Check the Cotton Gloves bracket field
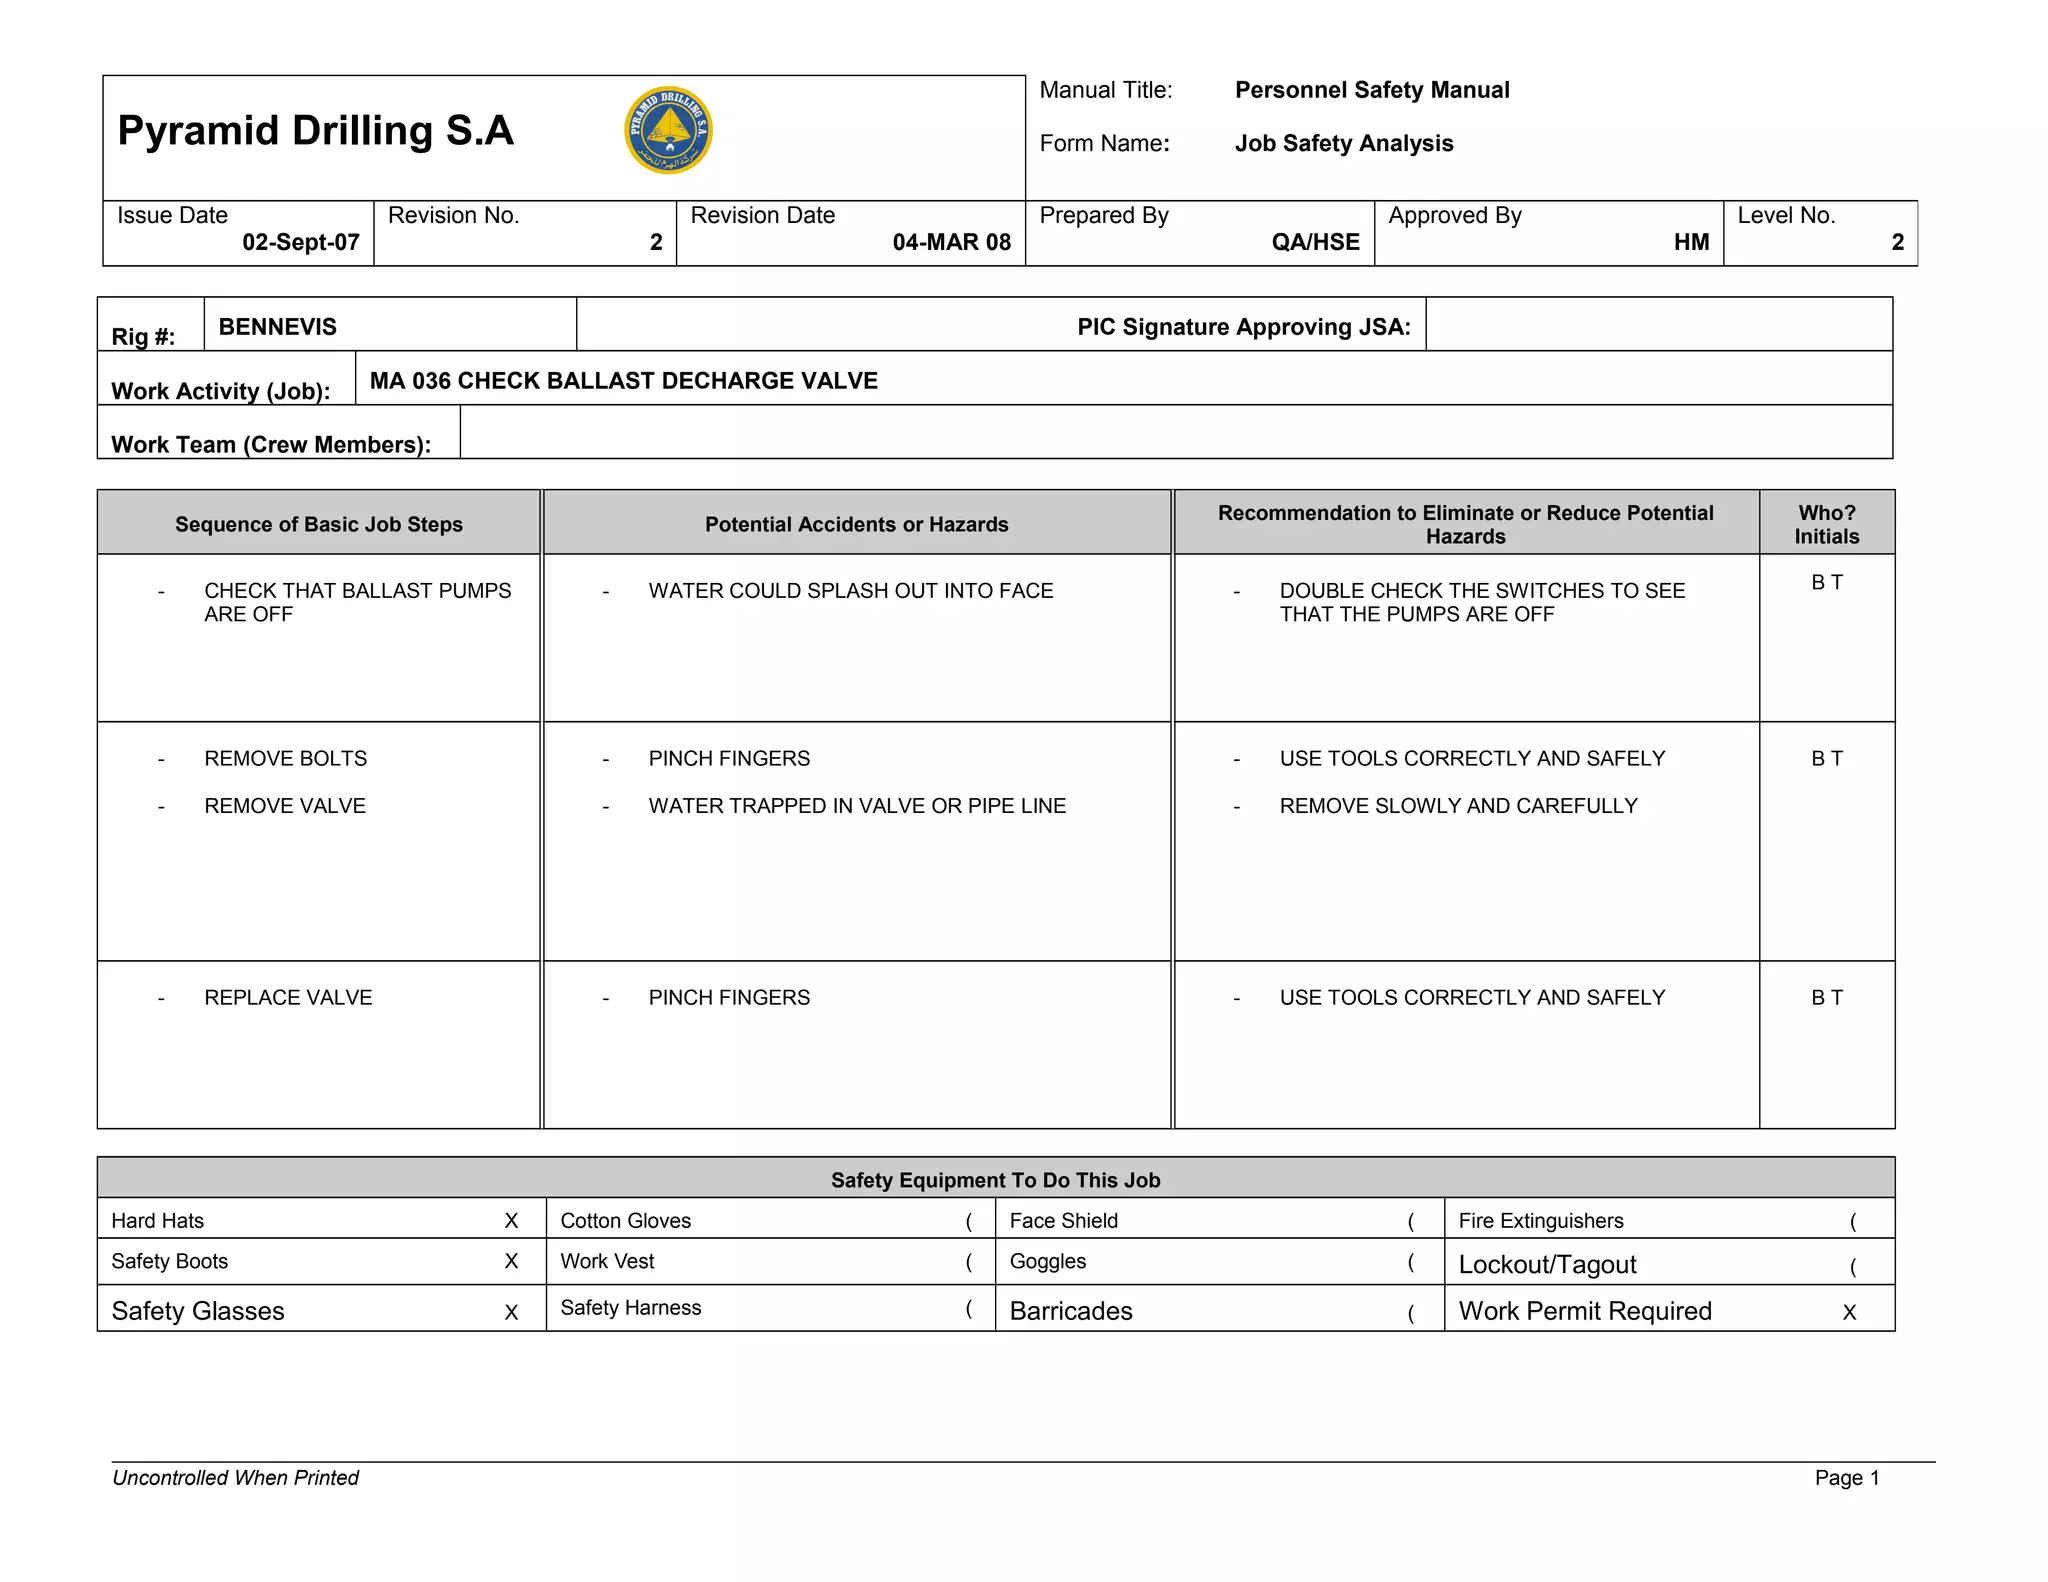Image resolution: width=2048 pixels, height=1582 pixels. 968,1220
